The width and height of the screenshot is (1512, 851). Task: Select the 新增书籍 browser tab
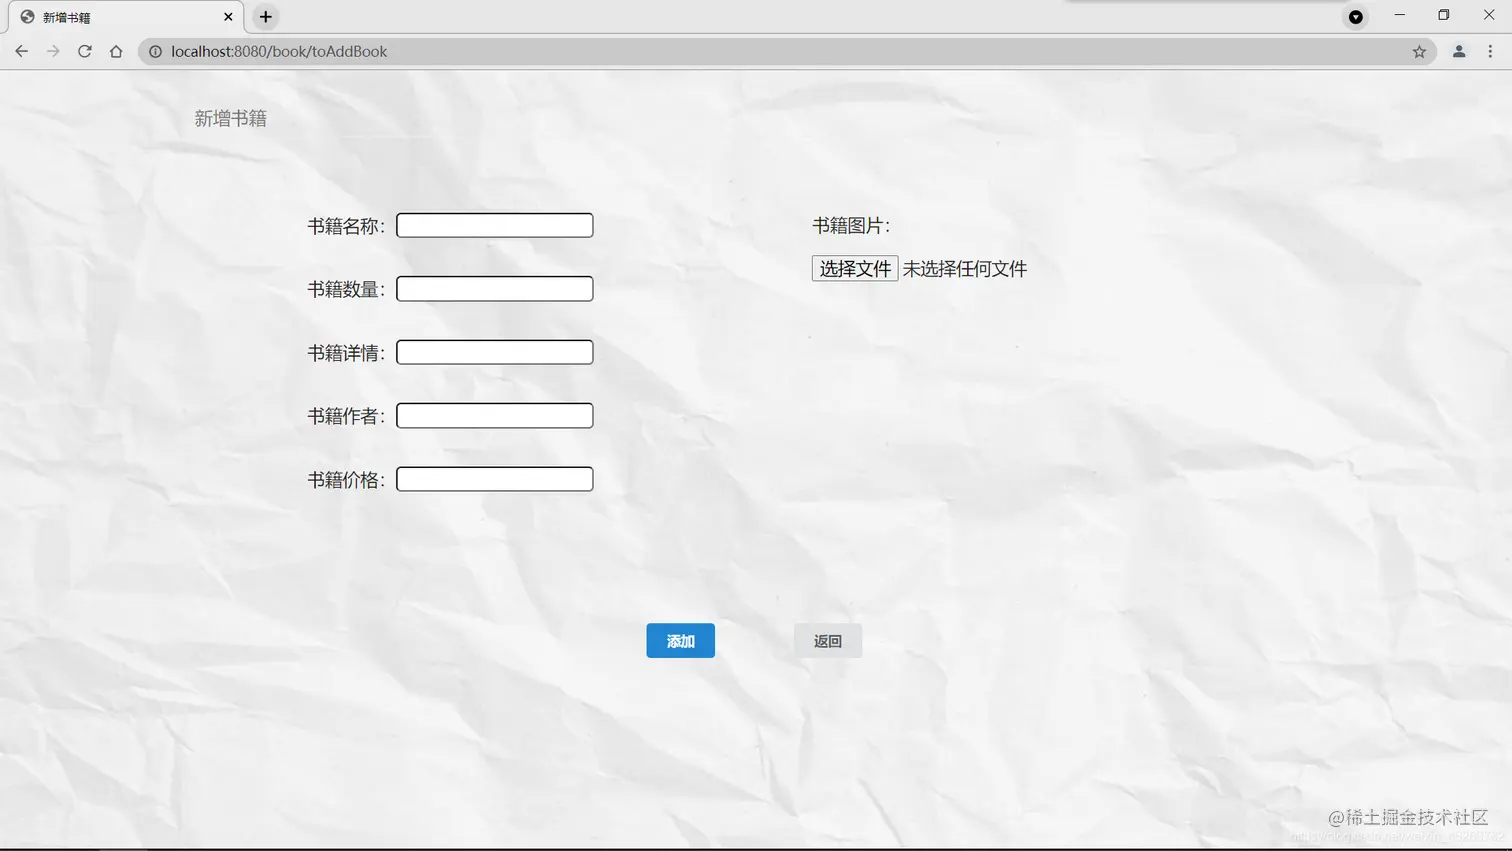[x=124, y=17]
